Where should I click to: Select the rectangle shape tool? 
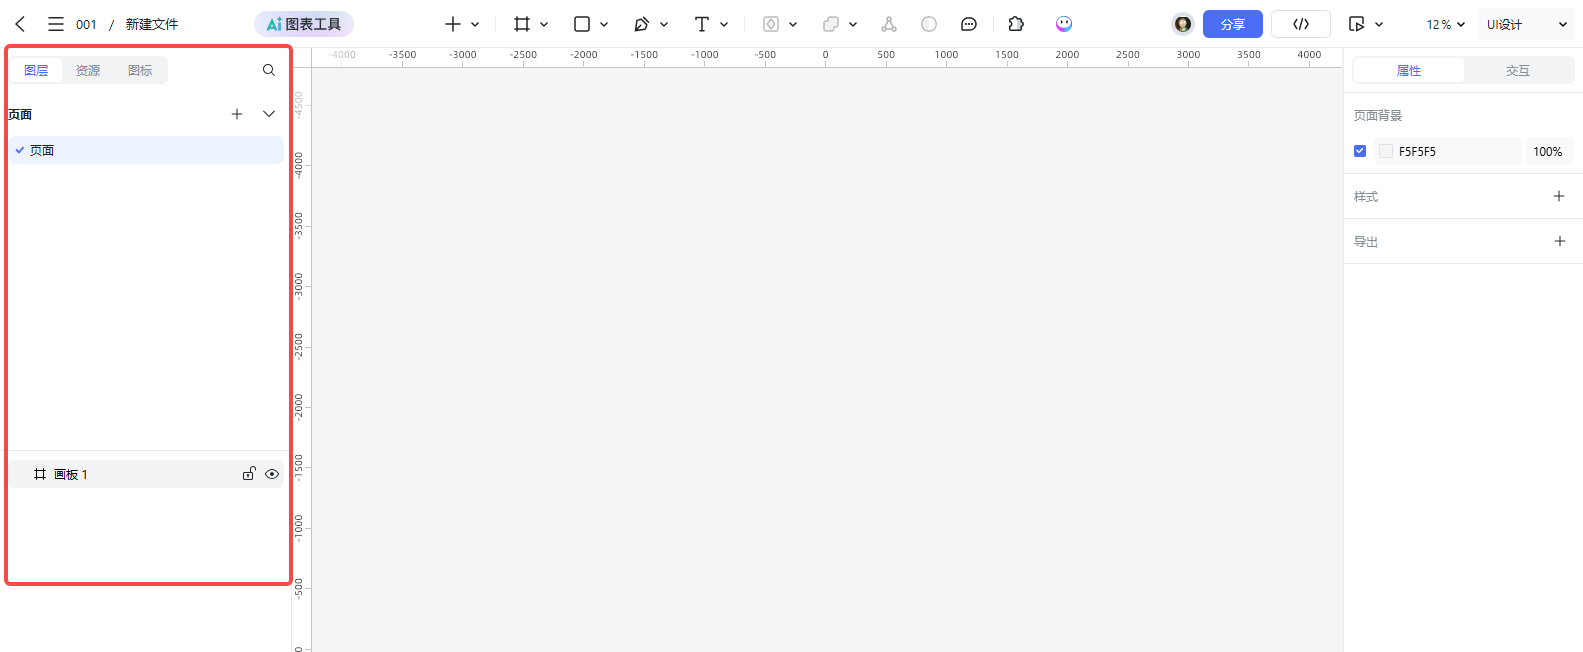point(582,24)
